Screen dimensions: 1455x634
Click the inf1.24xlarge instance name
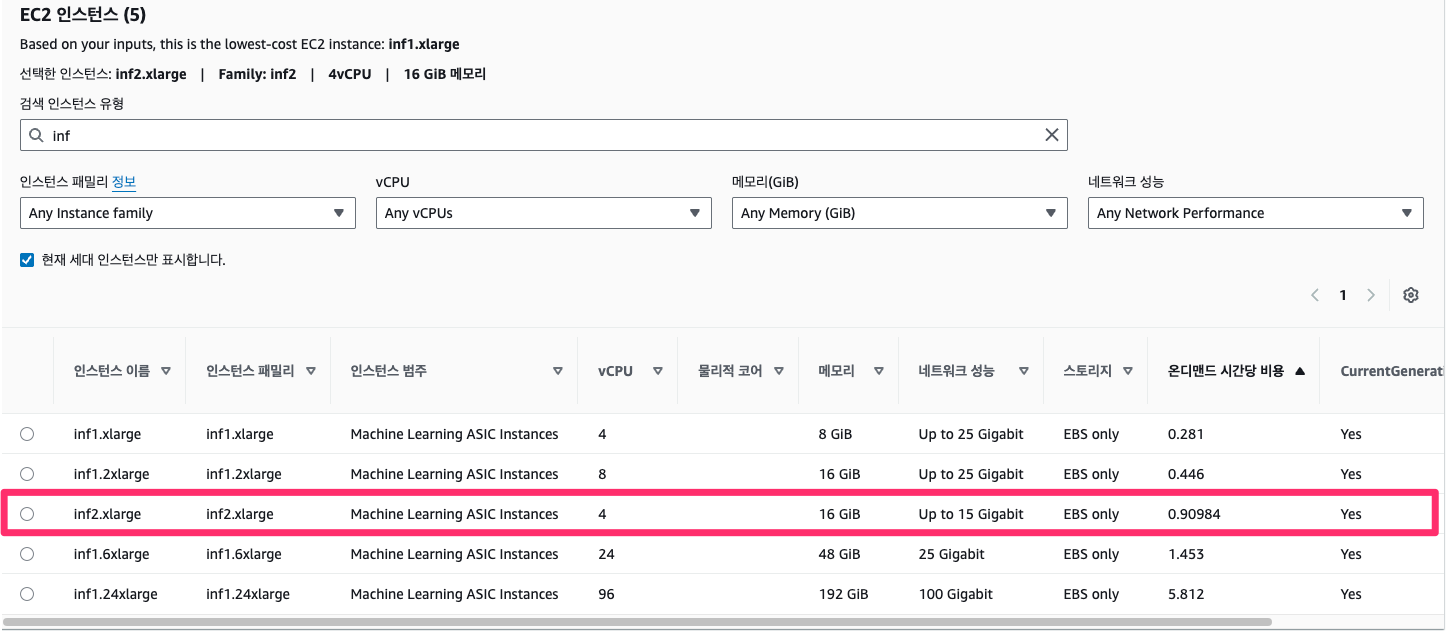(x=115, y=594)
